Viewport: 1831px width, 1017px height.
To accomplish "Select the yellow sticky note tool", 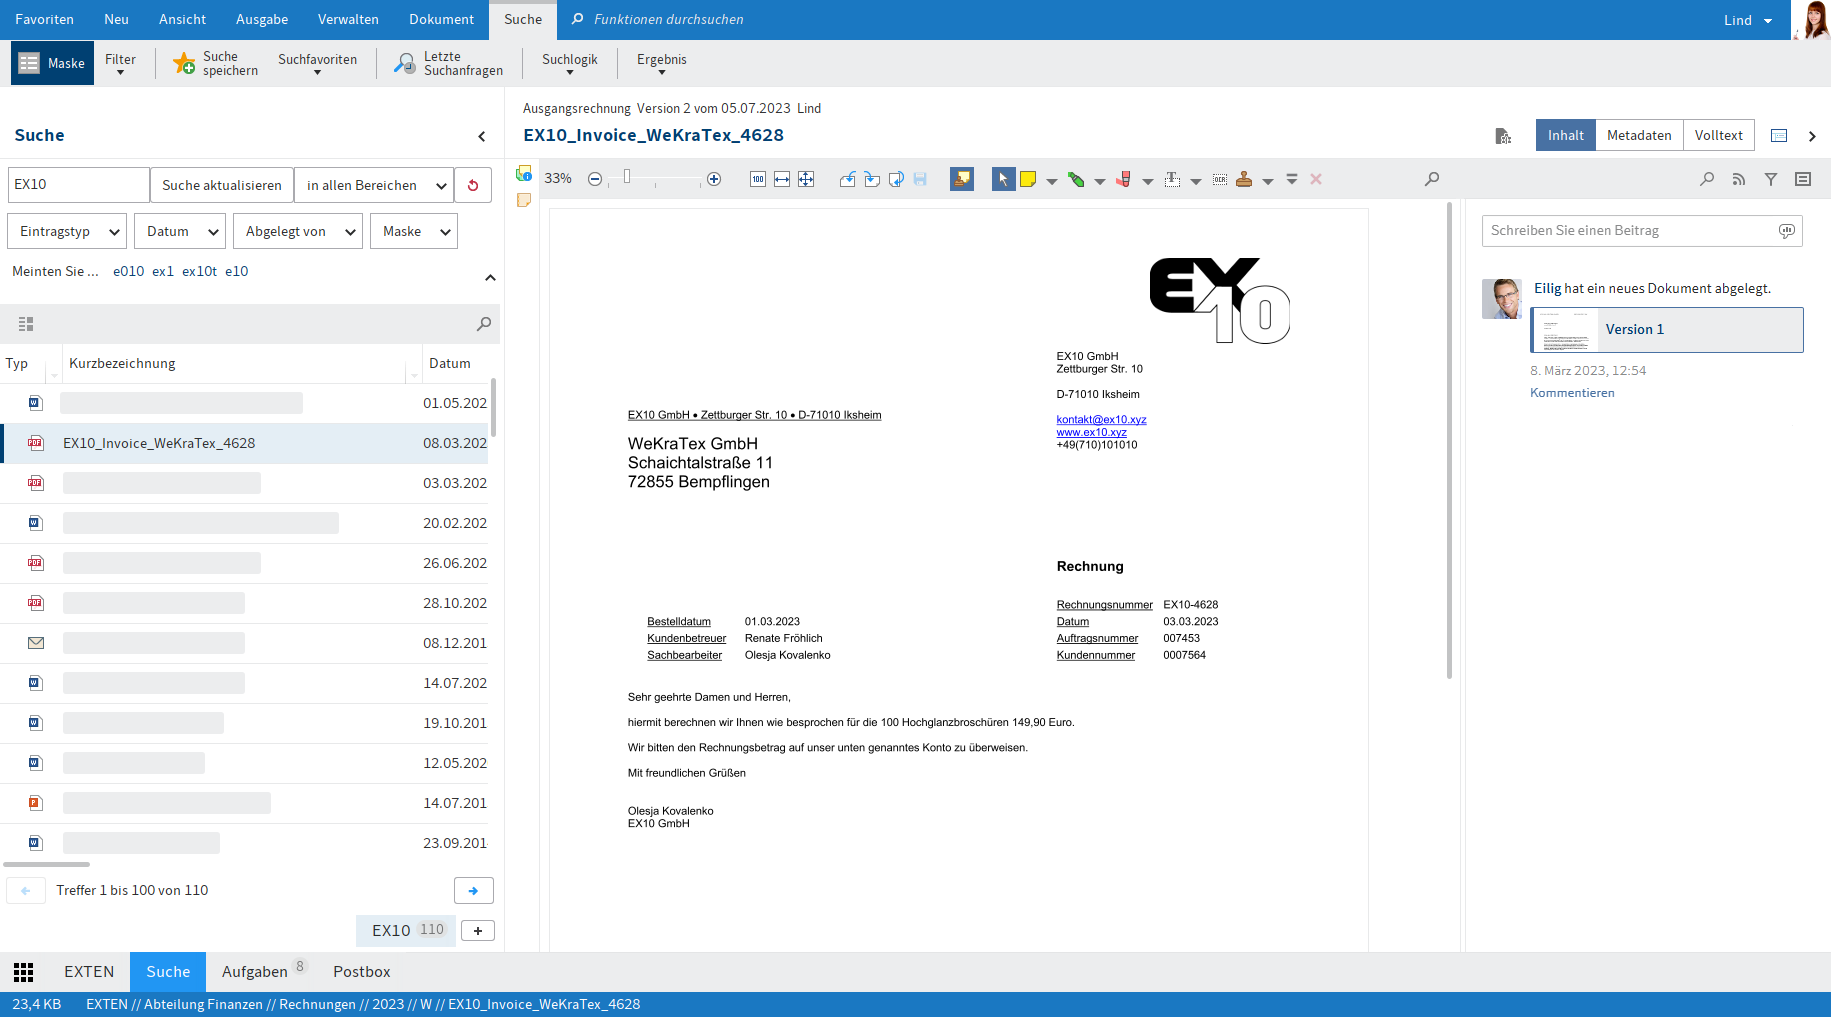I will point(1028,179).
